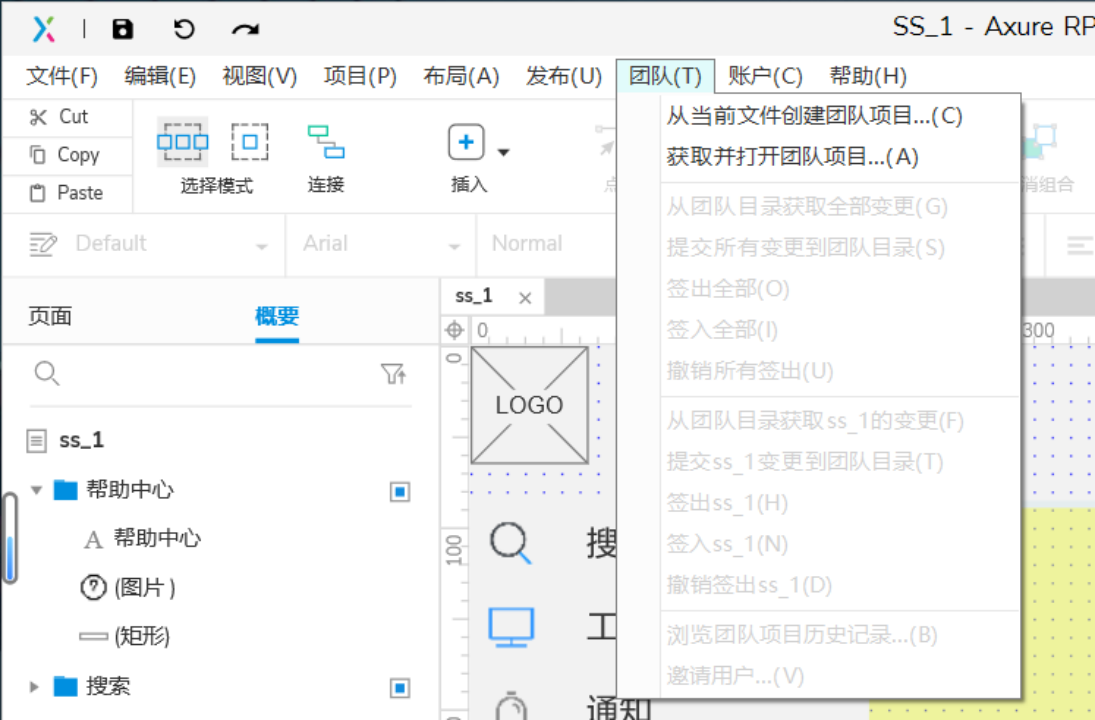Open the 帮助(H) menu
The image size is (1095, 720).
coord(868,75)
